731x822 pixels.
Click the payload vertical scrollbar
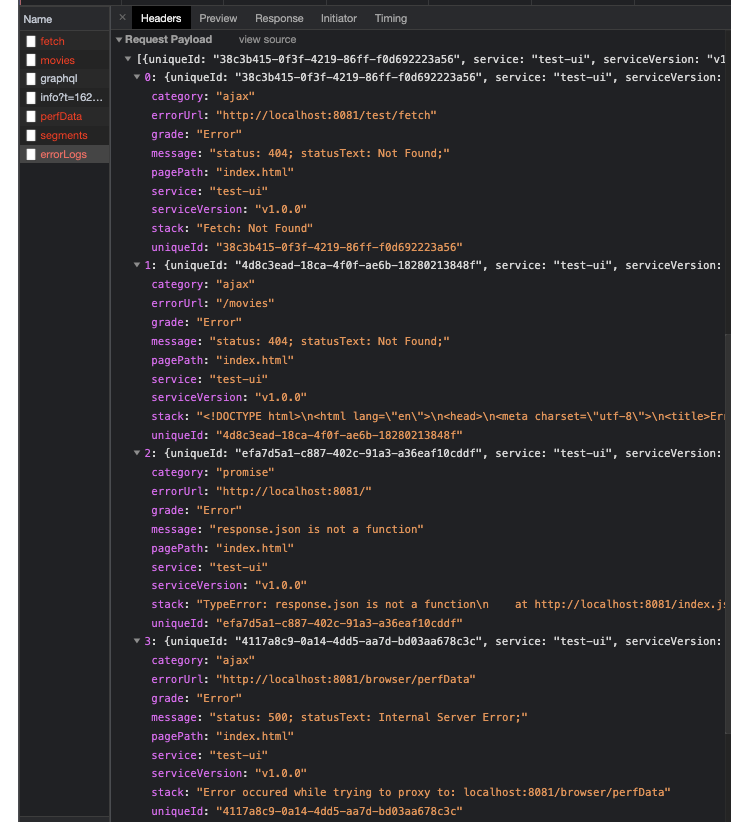[x=728, y=534]
